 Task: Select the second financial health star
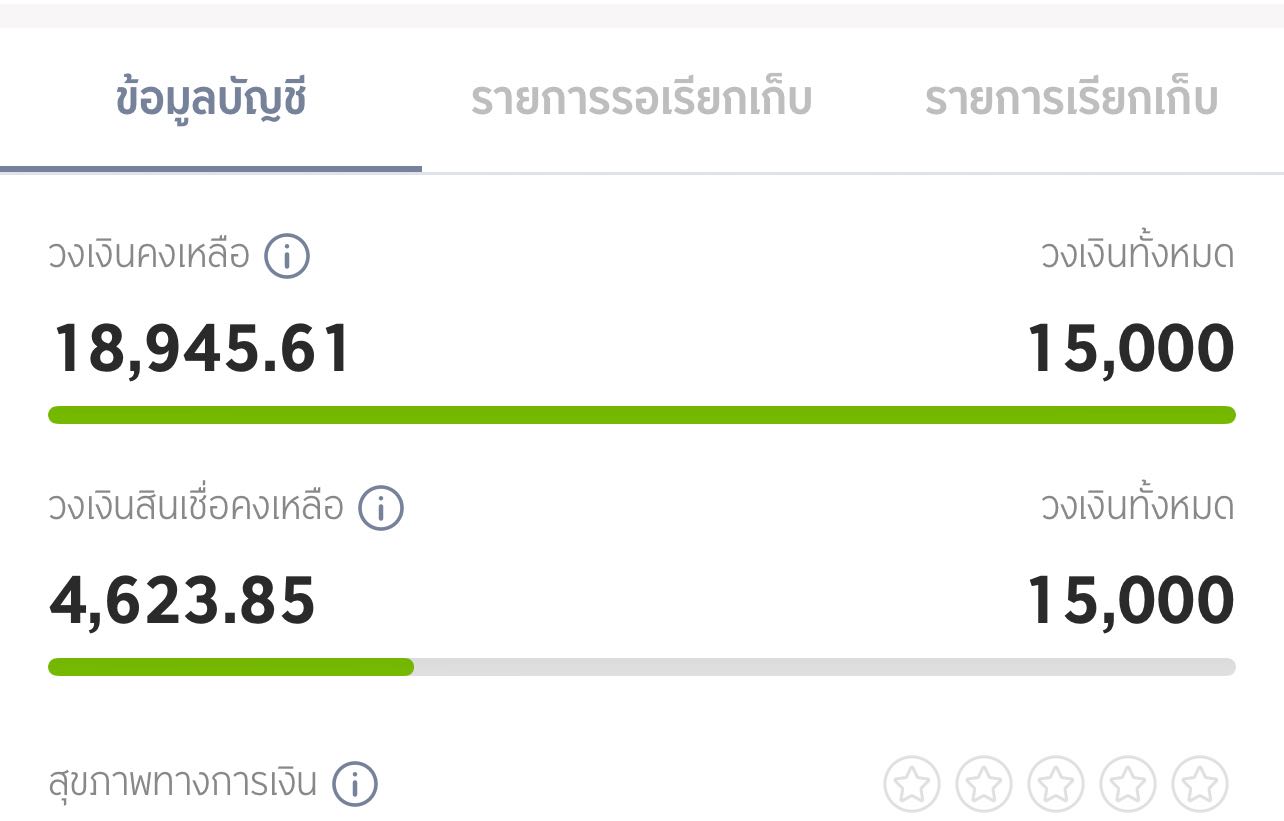[x=984, y=784]
